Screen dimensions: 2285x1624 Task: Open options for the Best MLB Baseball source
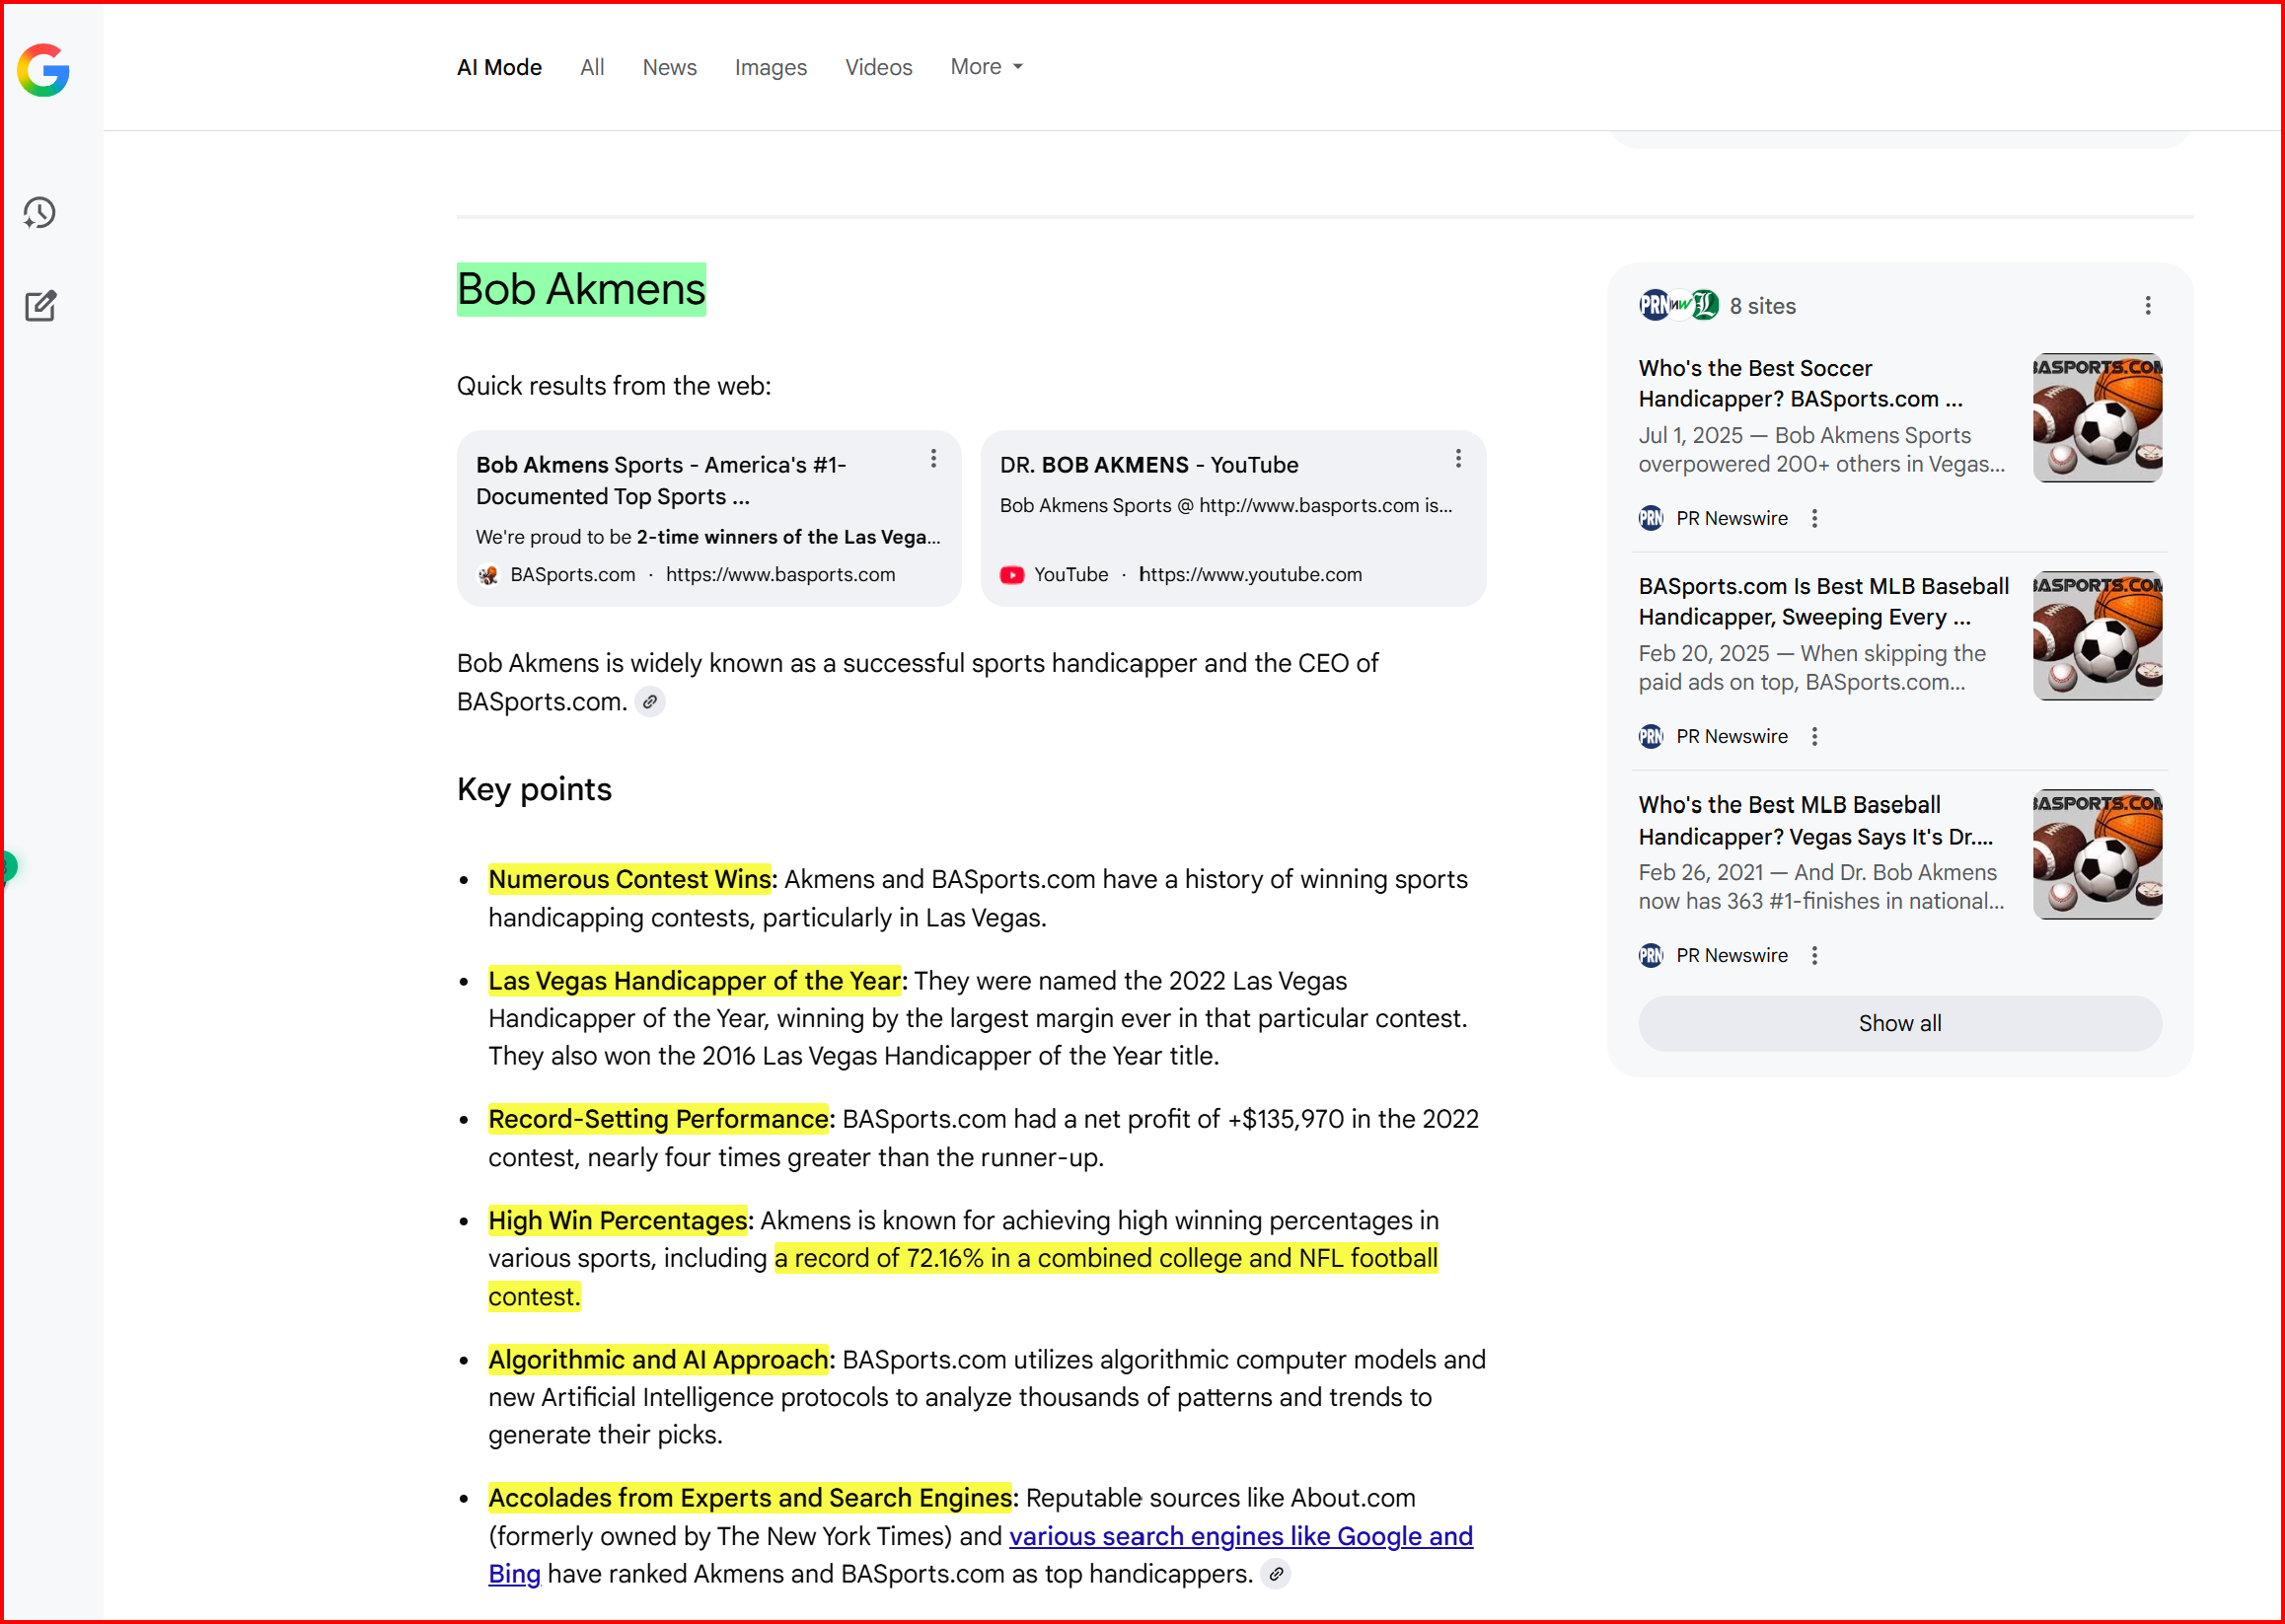coord(1814,955)
